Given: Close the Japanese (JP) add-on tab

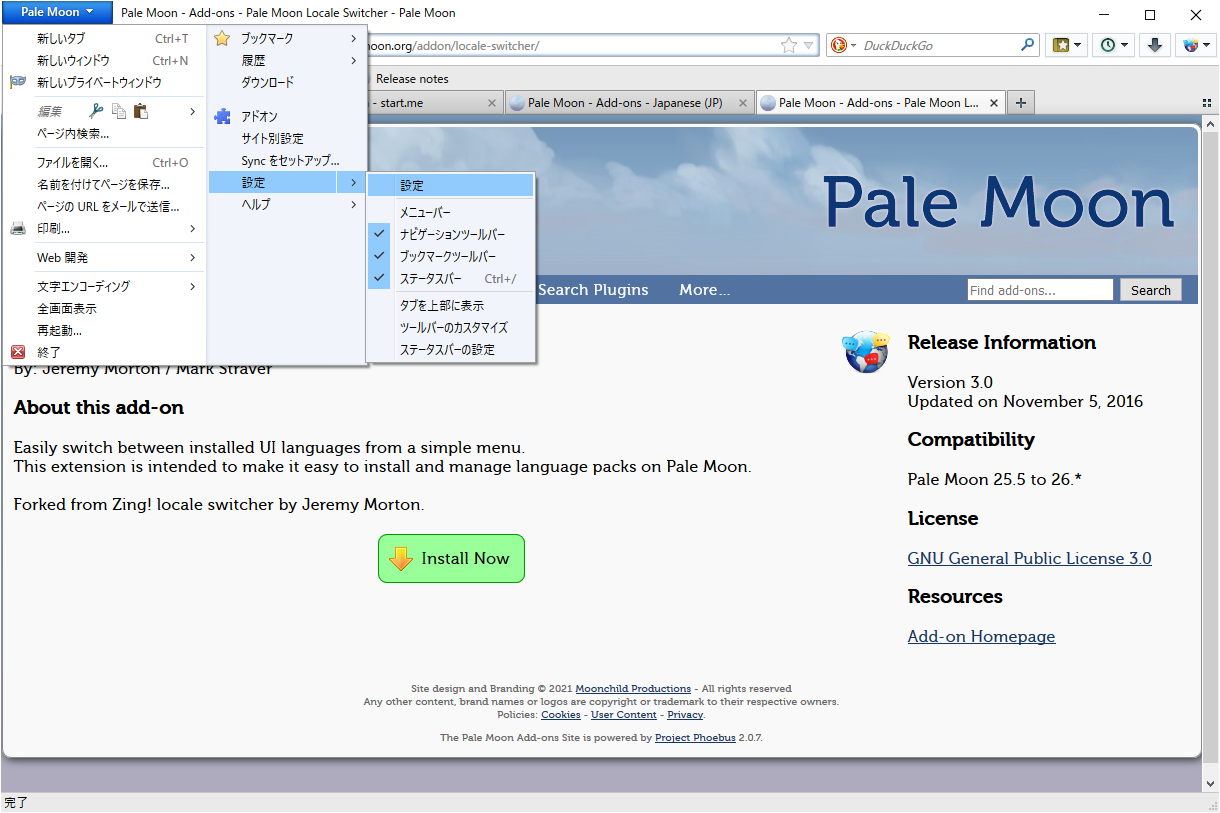Looking at the screenshot, I should (x=742, y=103).
